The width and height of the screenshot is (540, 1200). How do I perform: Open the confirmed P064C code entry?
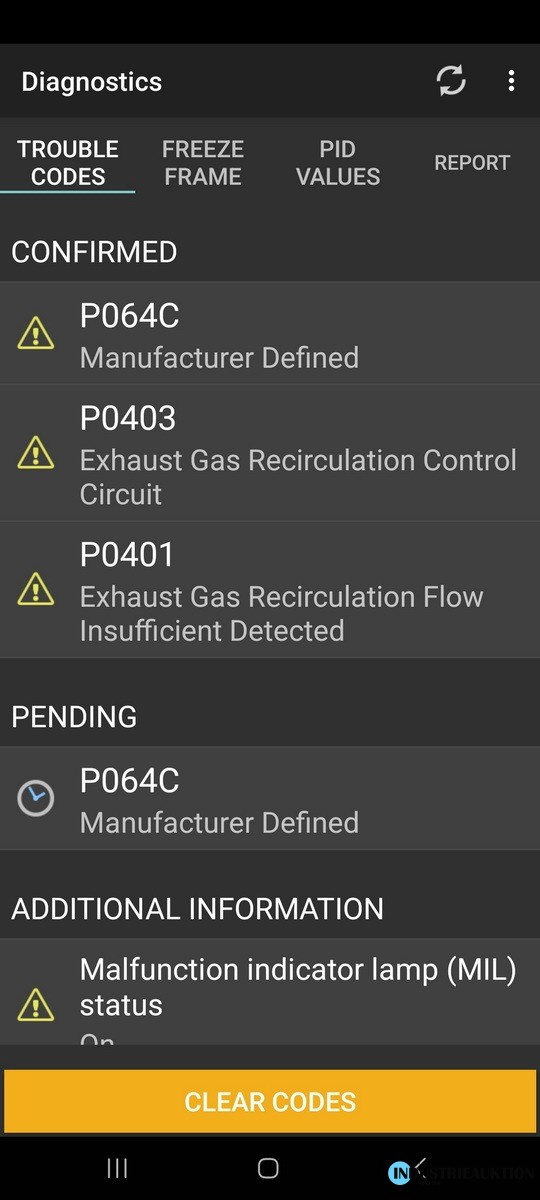[270, 333]
